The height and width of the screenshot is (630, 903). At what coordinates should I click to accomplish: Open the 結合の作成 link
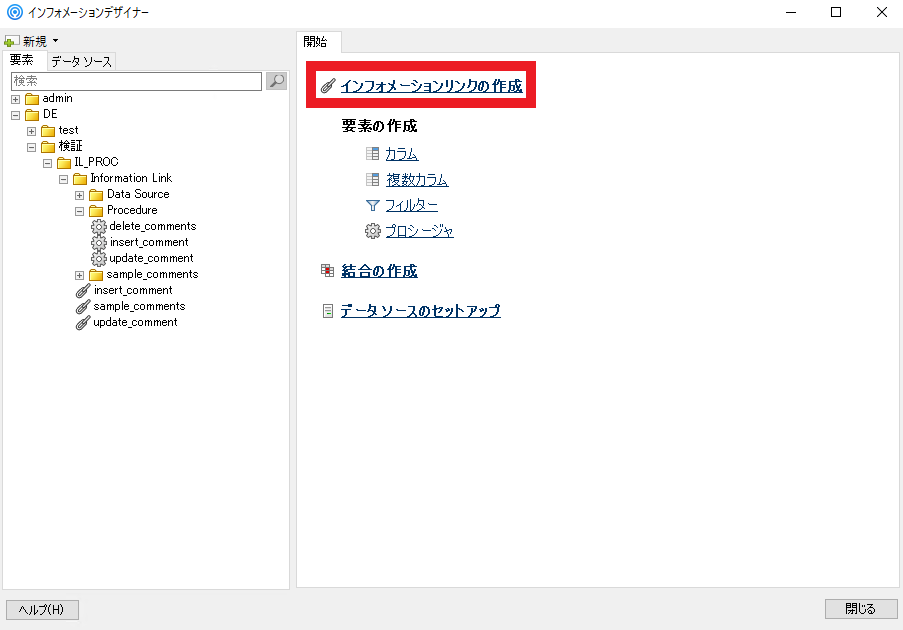[x=379, y=271]
